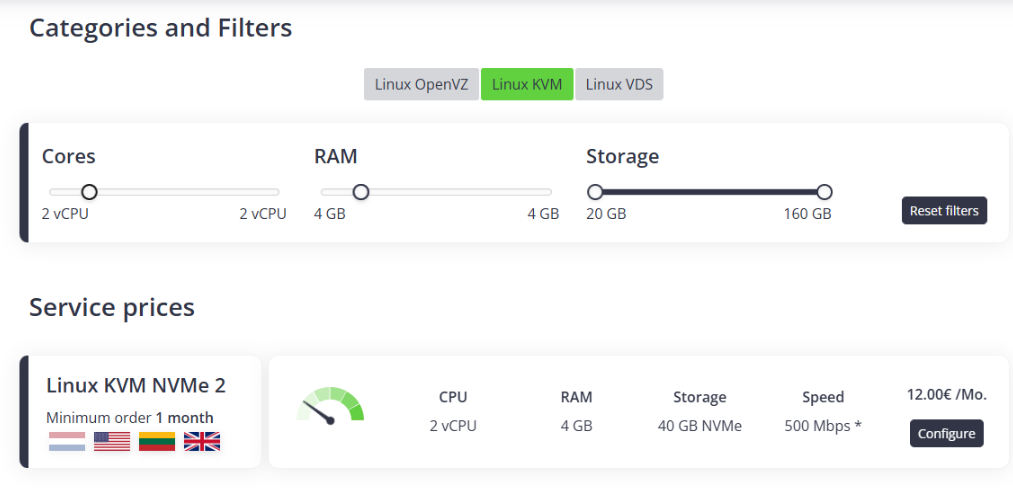Click the 160 GB storage maximum label

(x=807, y=214)
